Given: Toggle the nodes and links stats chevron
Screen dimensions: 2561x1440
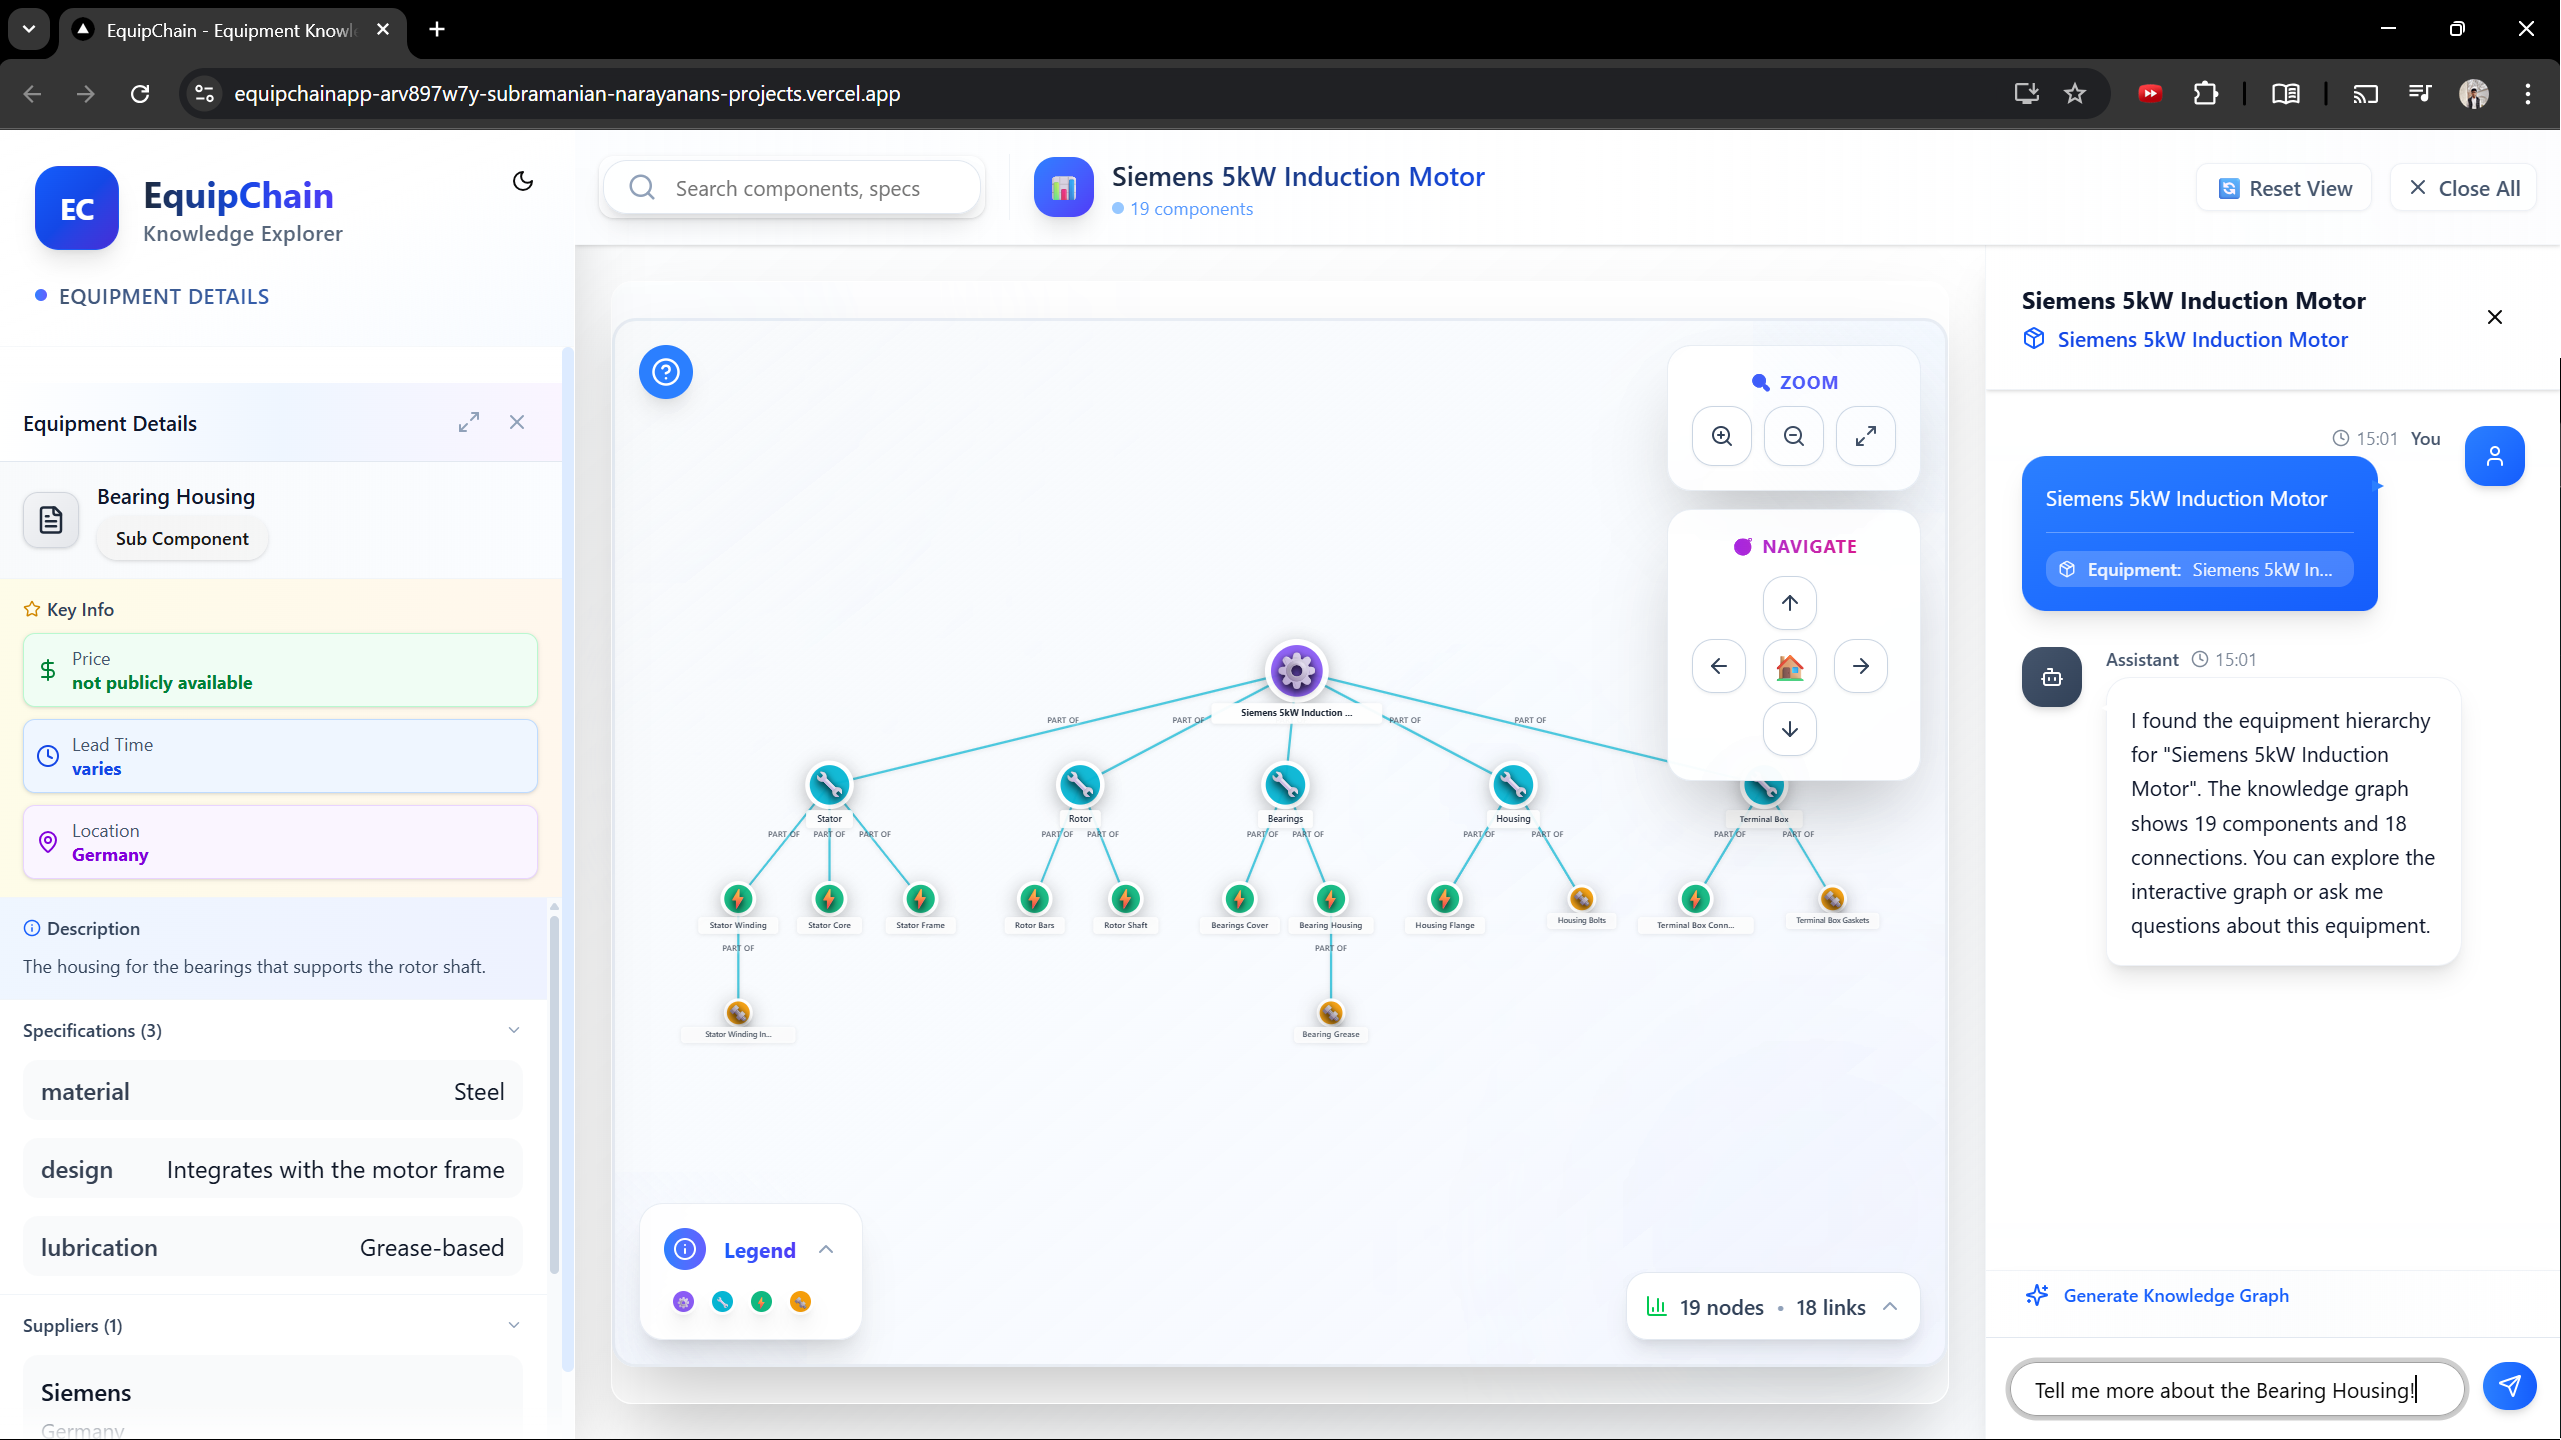Looking at the screenshot, I should coord(1890,1307).
